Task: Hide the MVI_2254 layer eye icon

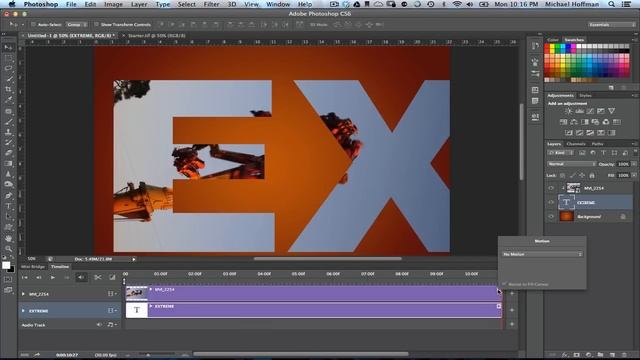Action: pos(551,188)
